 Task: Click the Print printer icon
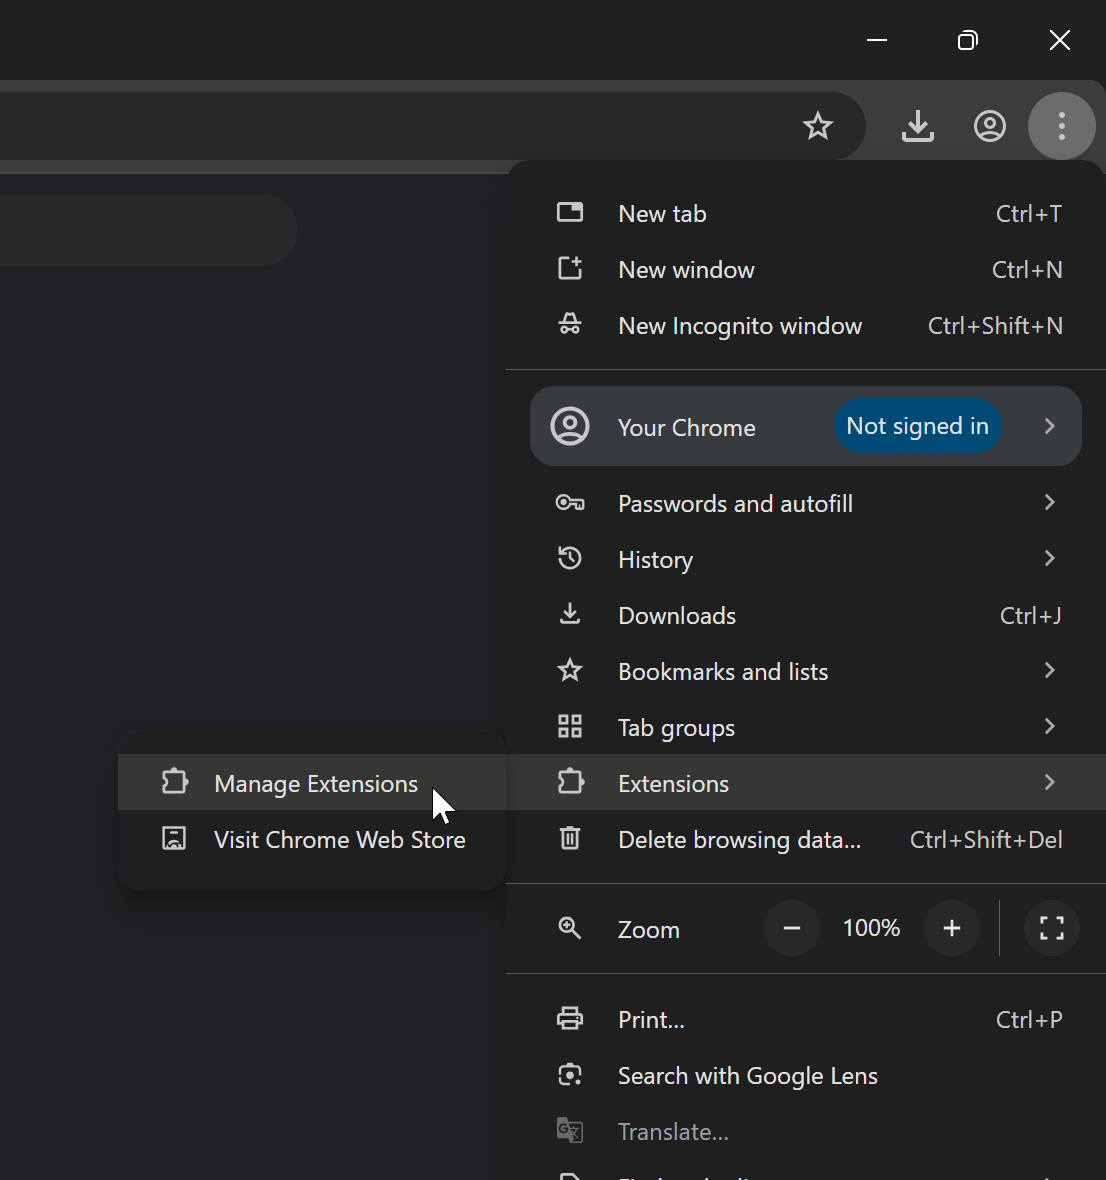coord(570,1019)
